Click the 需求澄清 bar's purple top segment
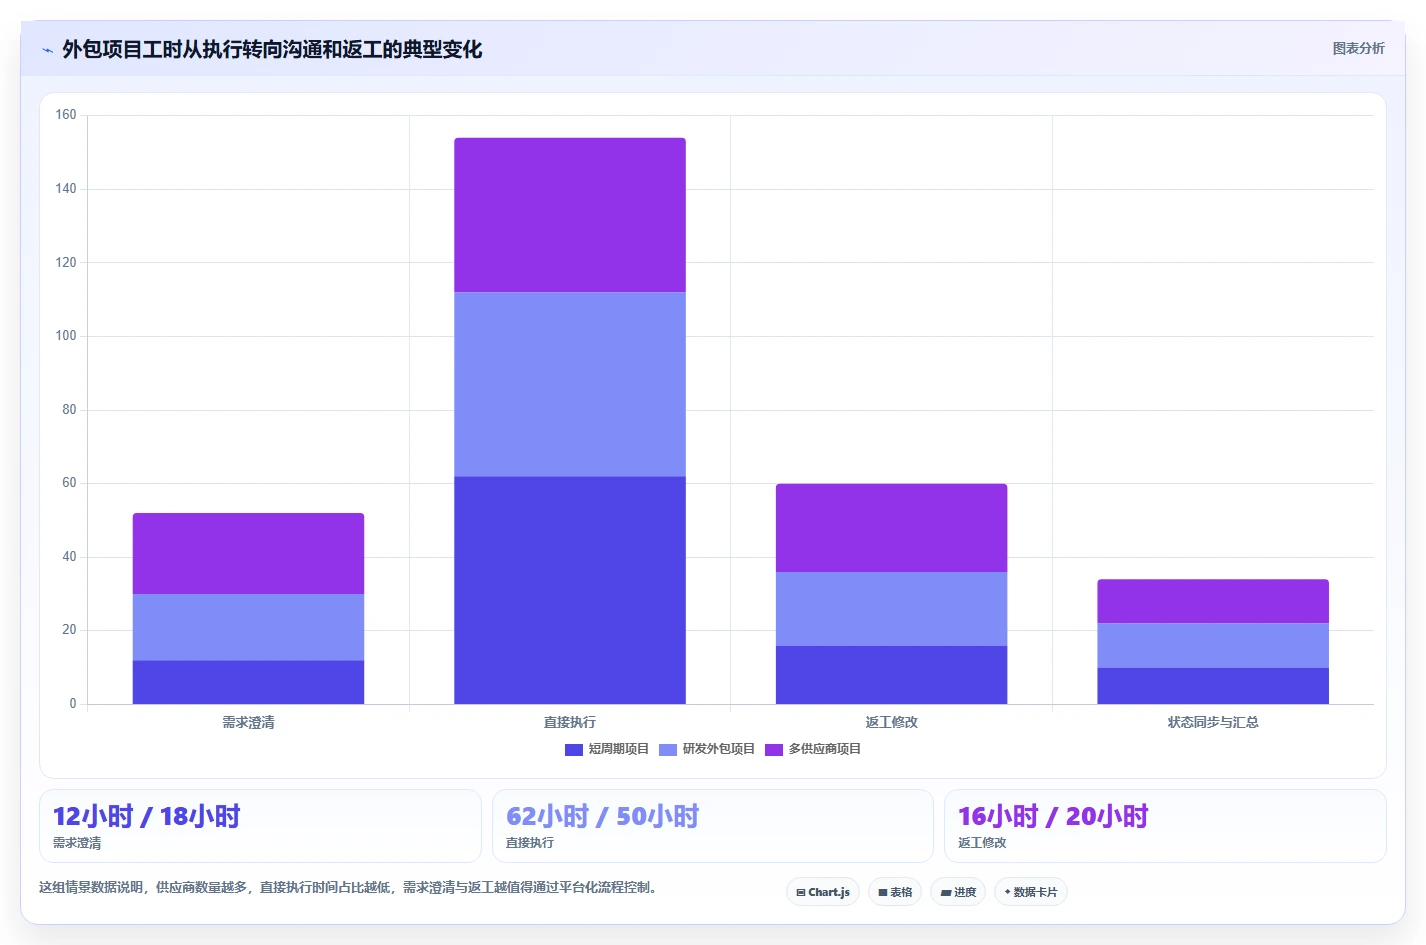 pyautogui.click(x=248, y=554)
